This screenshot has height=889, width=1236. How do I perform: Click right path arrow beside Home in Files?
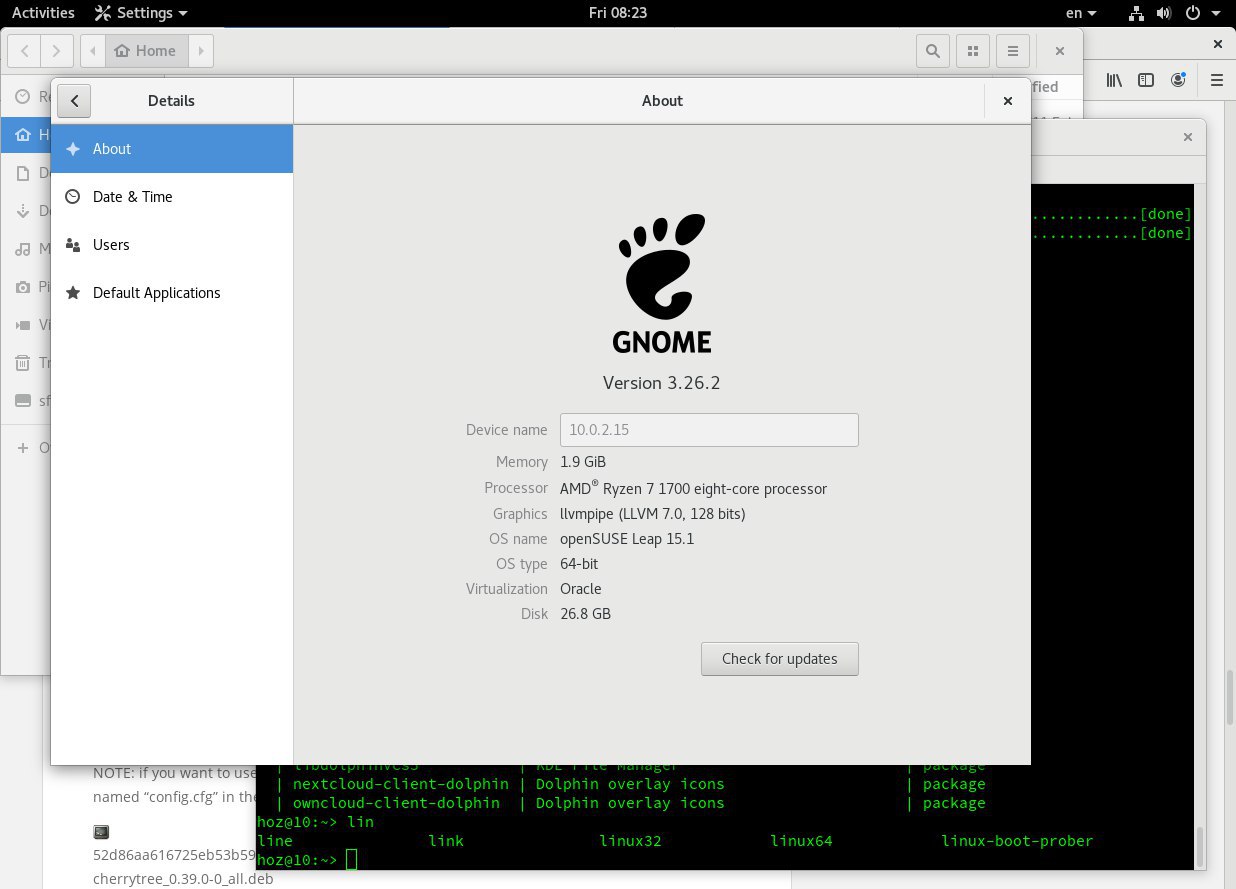(x=200, y=51)
